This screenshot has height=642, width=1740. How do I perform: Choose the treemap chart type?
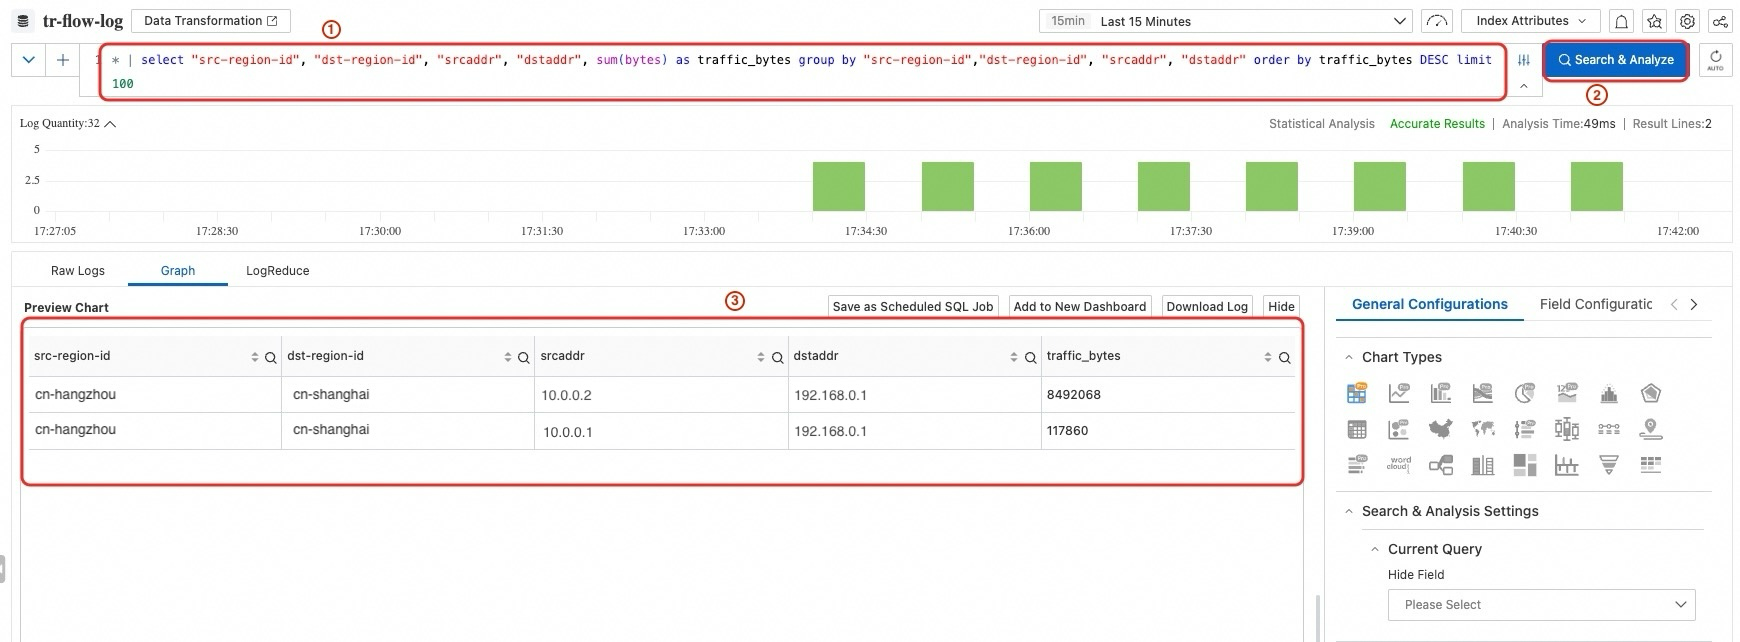pyautogui.click(x=1525, y=465)
